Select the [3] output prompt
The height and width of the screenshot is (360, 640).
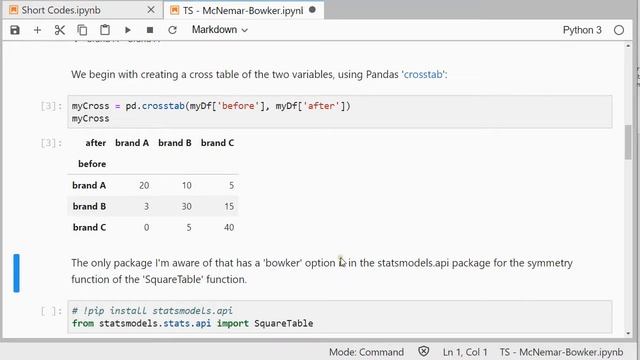click(51, 143)
